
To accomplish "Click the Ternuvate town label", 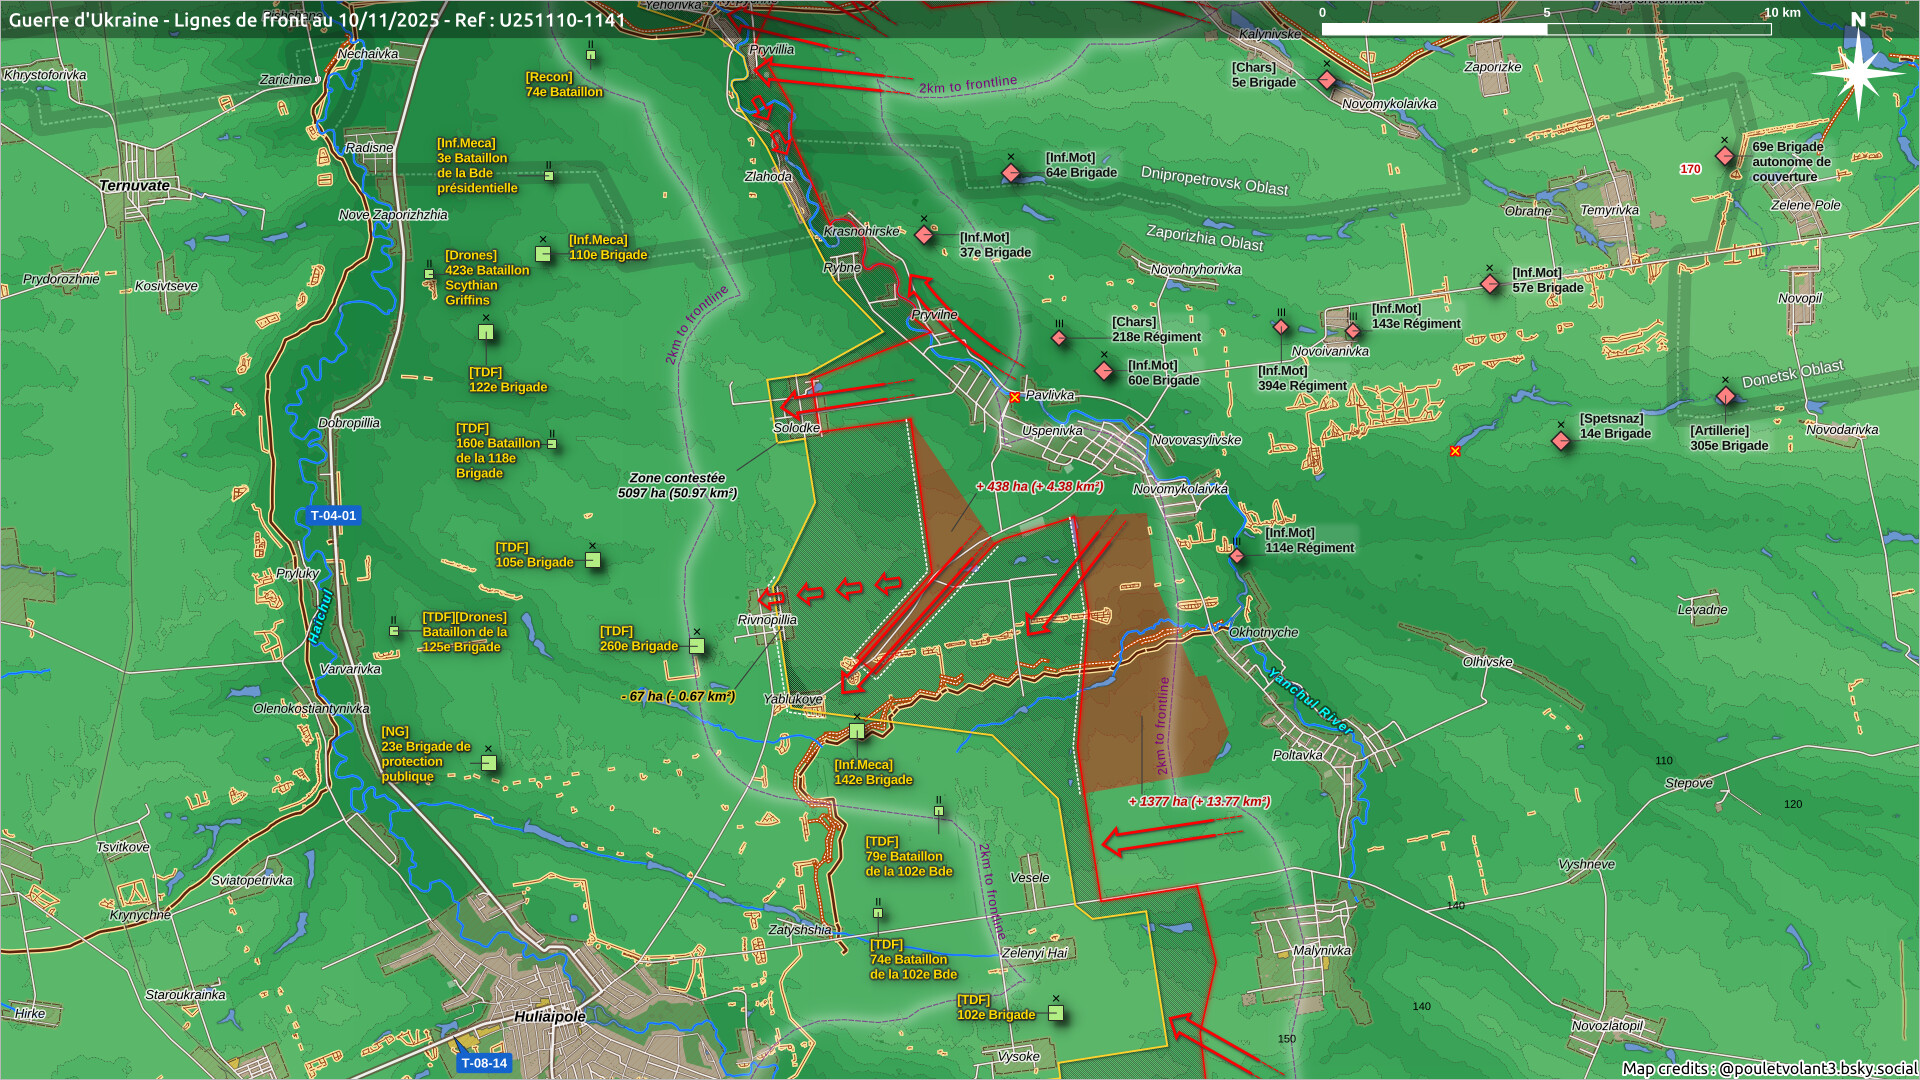I will (x=134, y=186).
